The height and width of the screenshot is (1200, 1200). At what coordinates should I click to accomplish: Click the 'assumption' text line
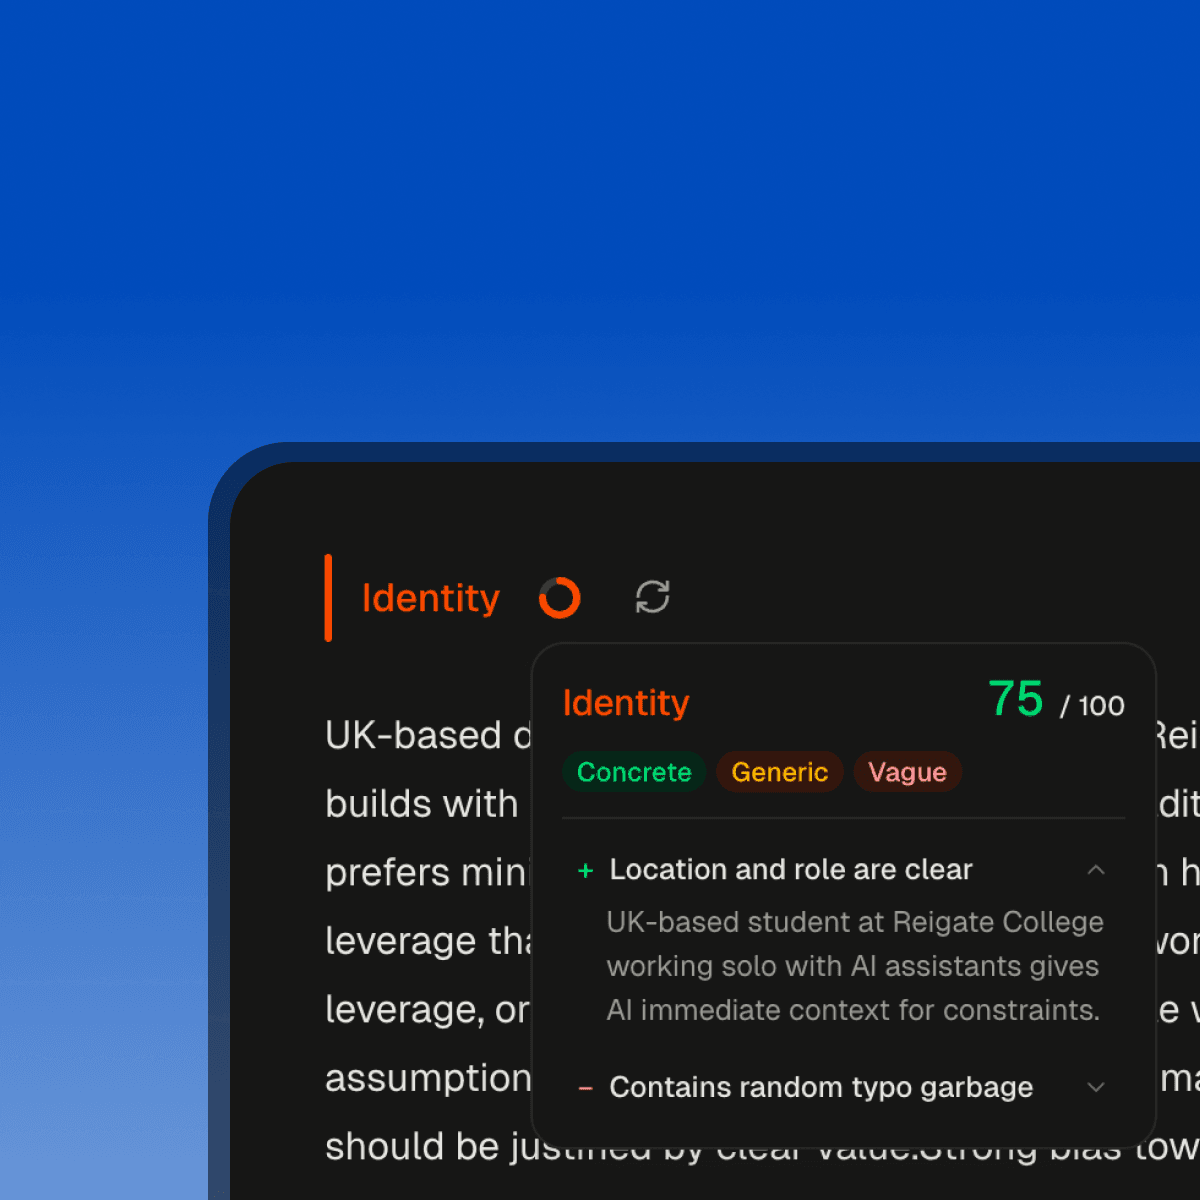[428, 1078]
